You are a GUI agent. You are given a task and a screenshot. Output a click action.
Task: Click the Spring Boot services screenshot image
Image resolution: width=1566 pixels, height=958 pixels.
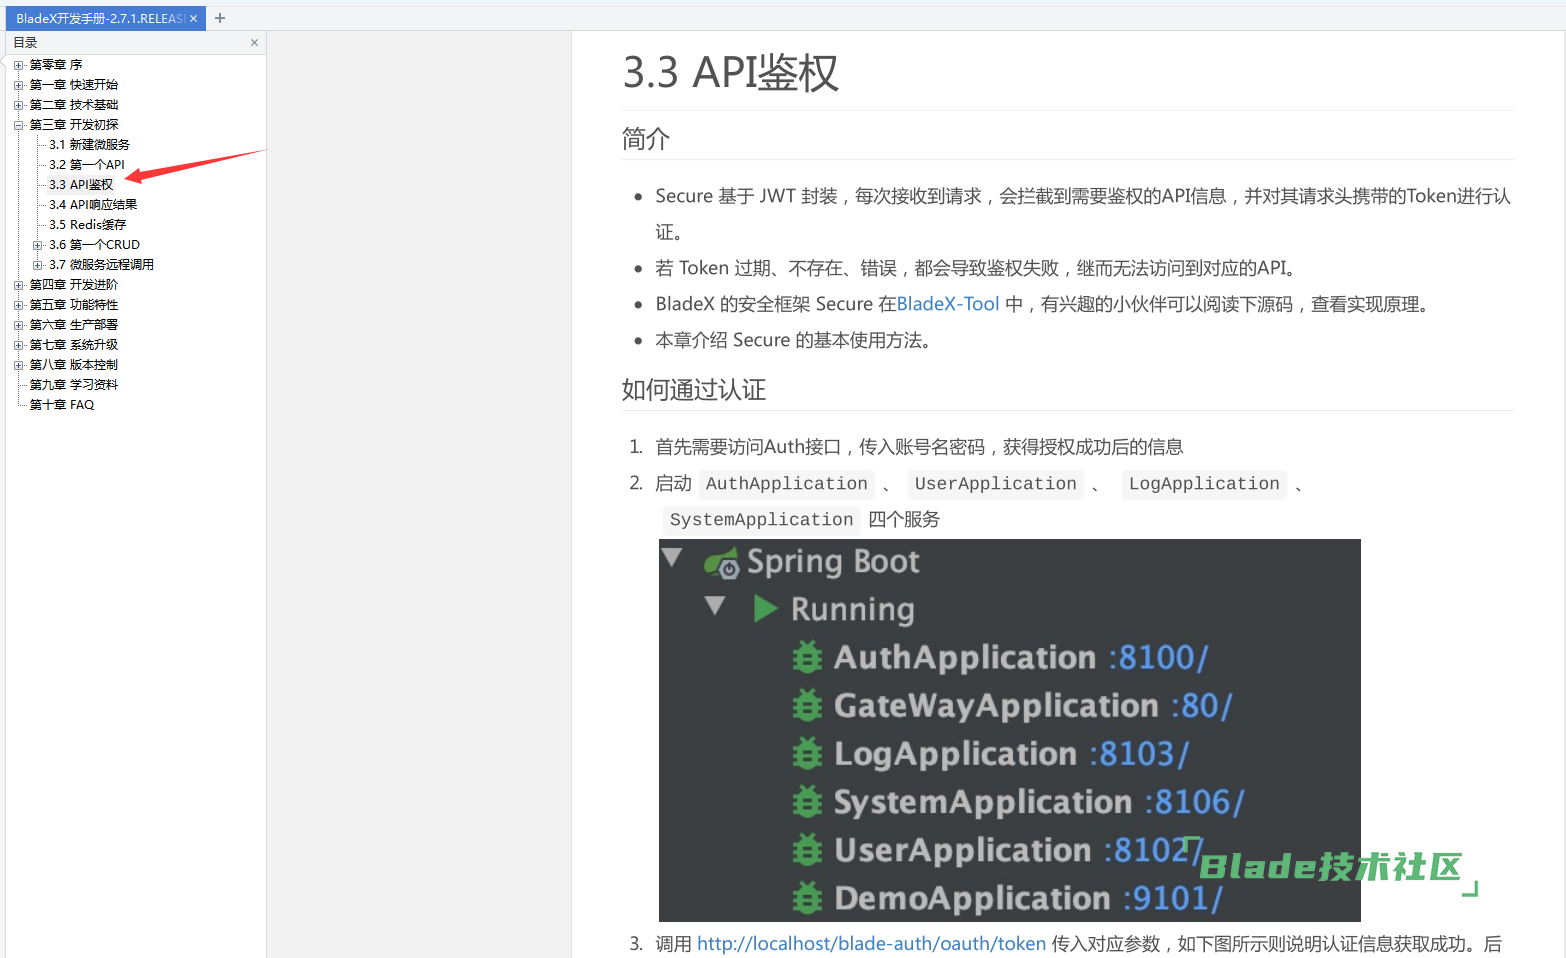pyautogui.click(x=1010, y=730)
